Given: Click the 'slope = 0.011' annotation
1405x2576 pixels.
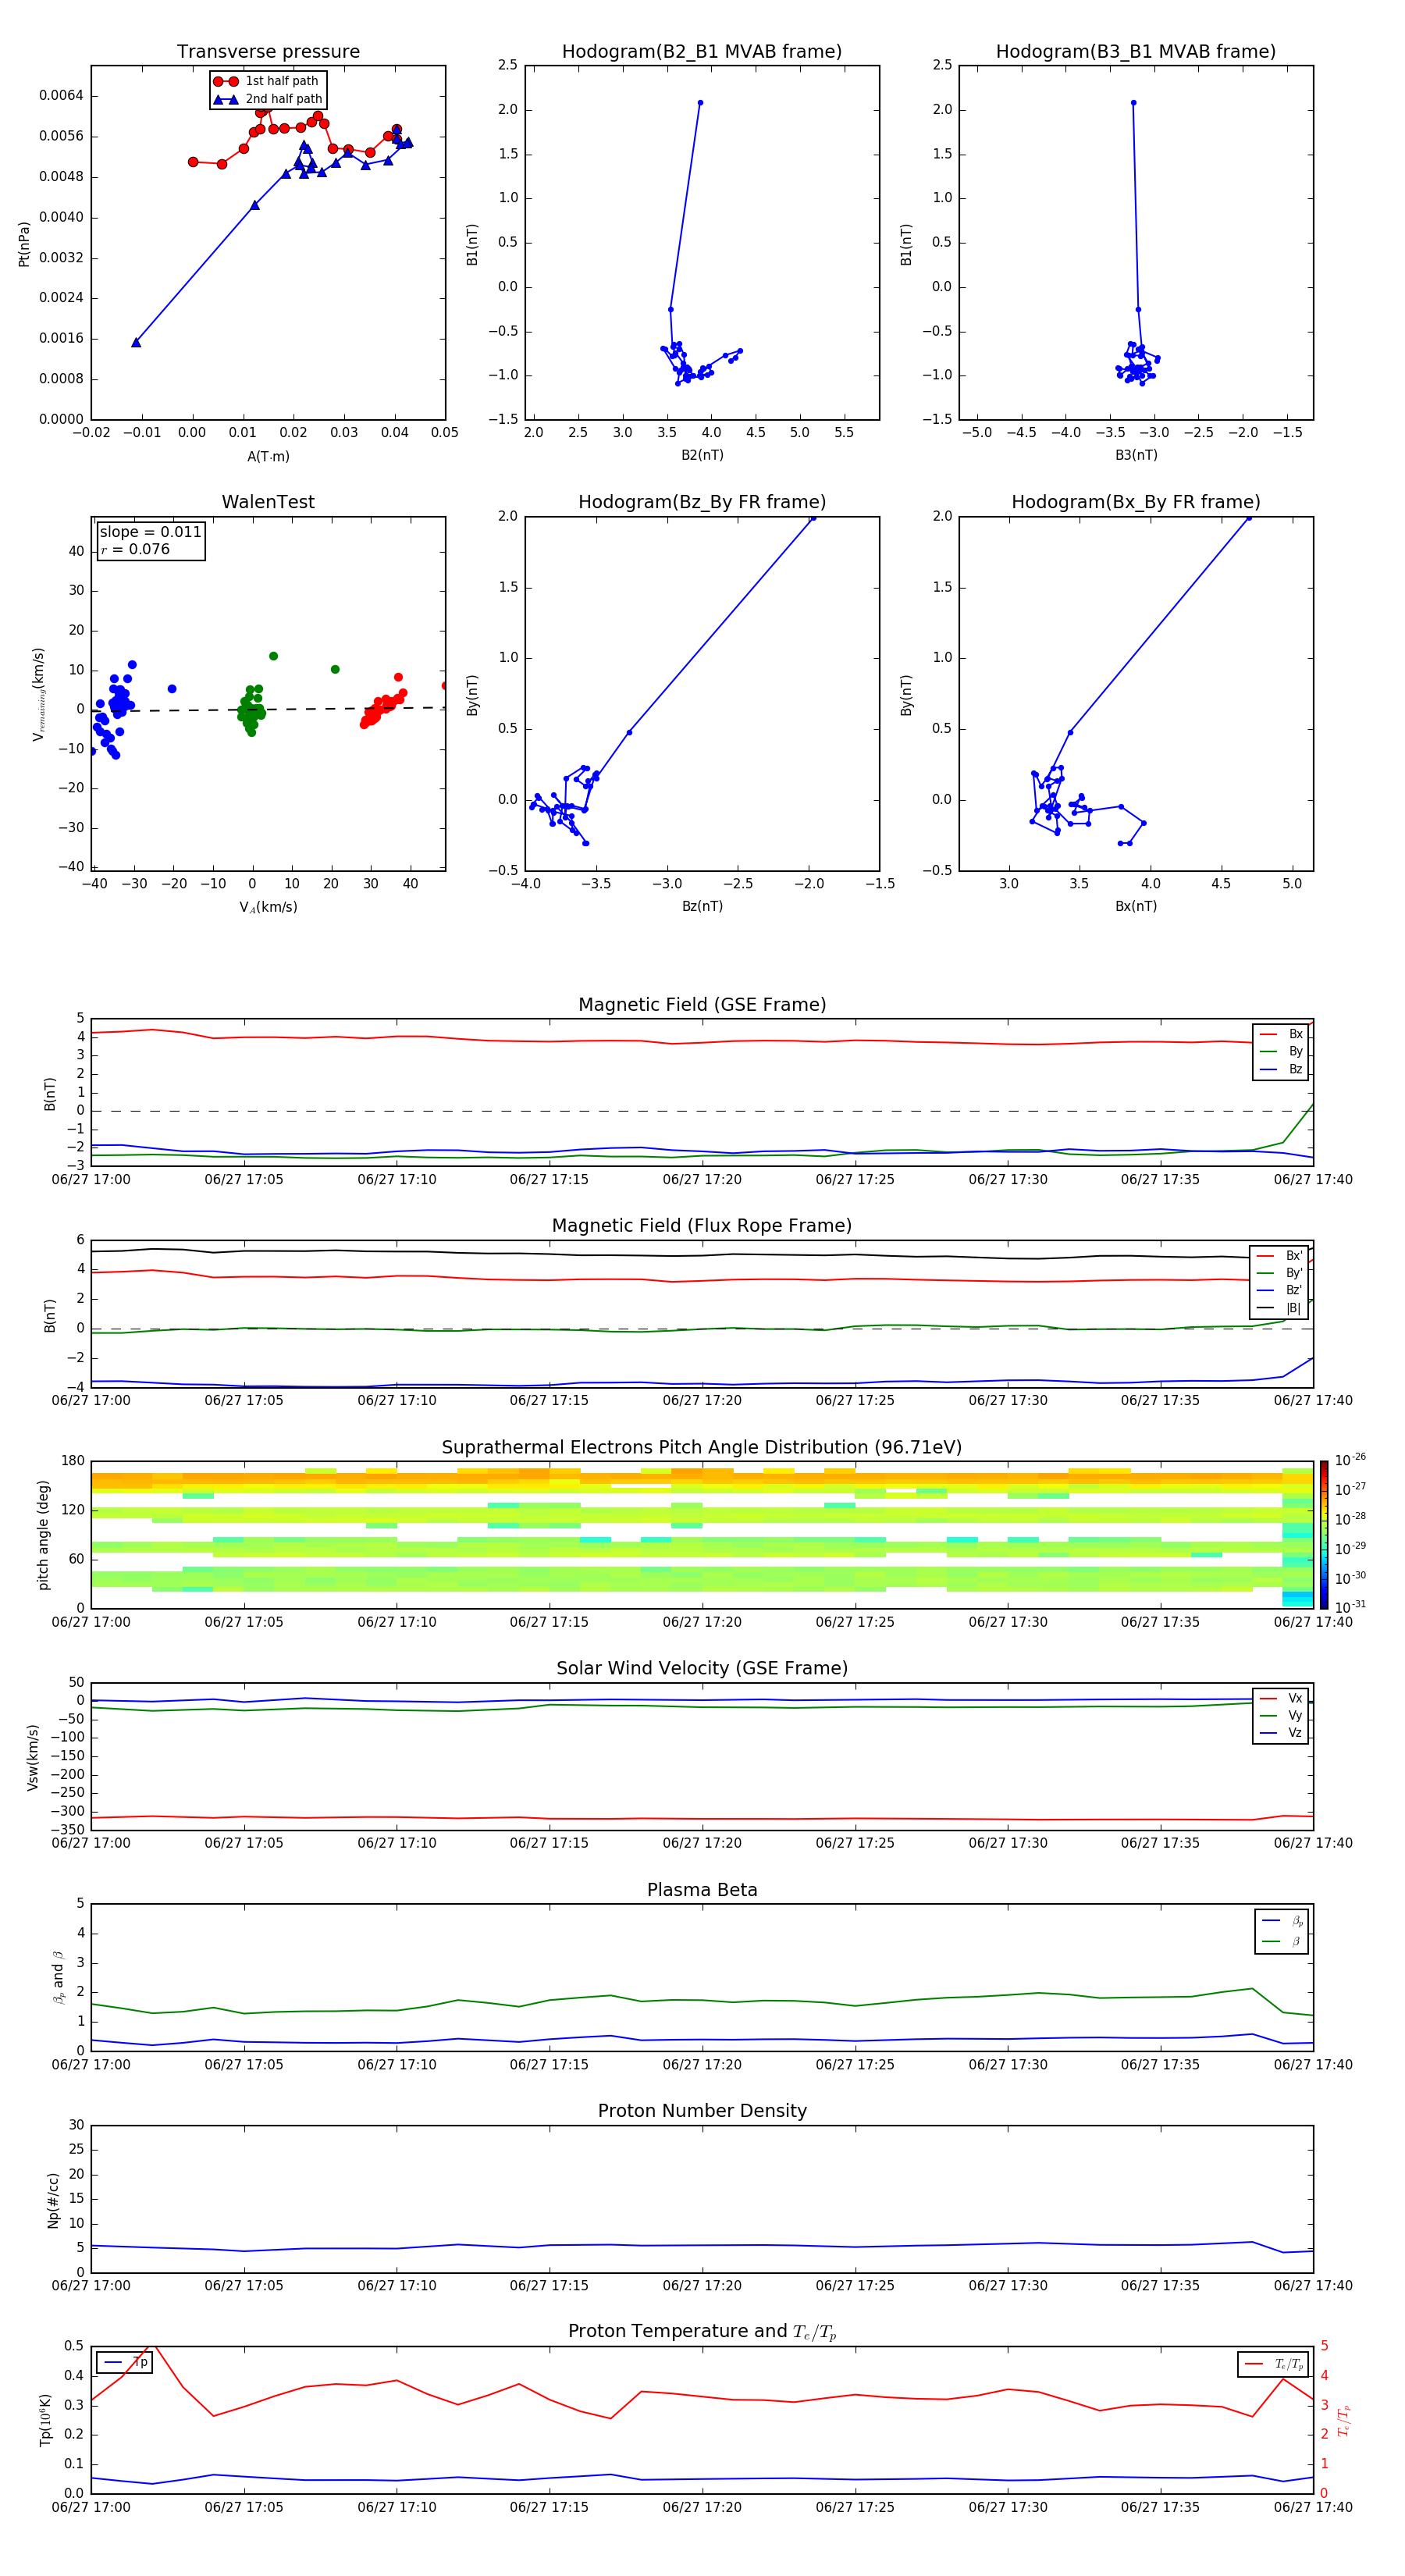Looking at the screenshot, I should point(150,532).
